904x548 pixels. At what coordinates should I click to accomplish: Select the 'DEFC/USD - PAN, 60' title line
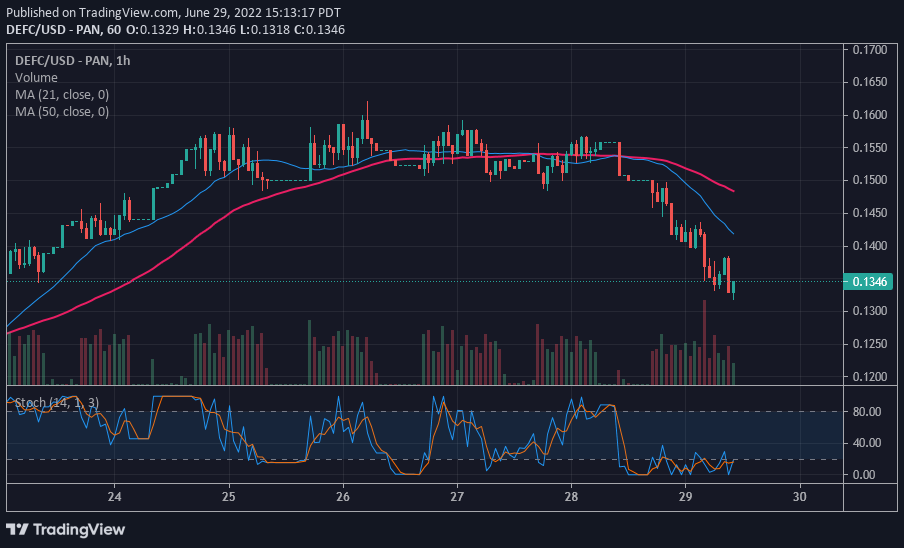click(x=63, y=29)
